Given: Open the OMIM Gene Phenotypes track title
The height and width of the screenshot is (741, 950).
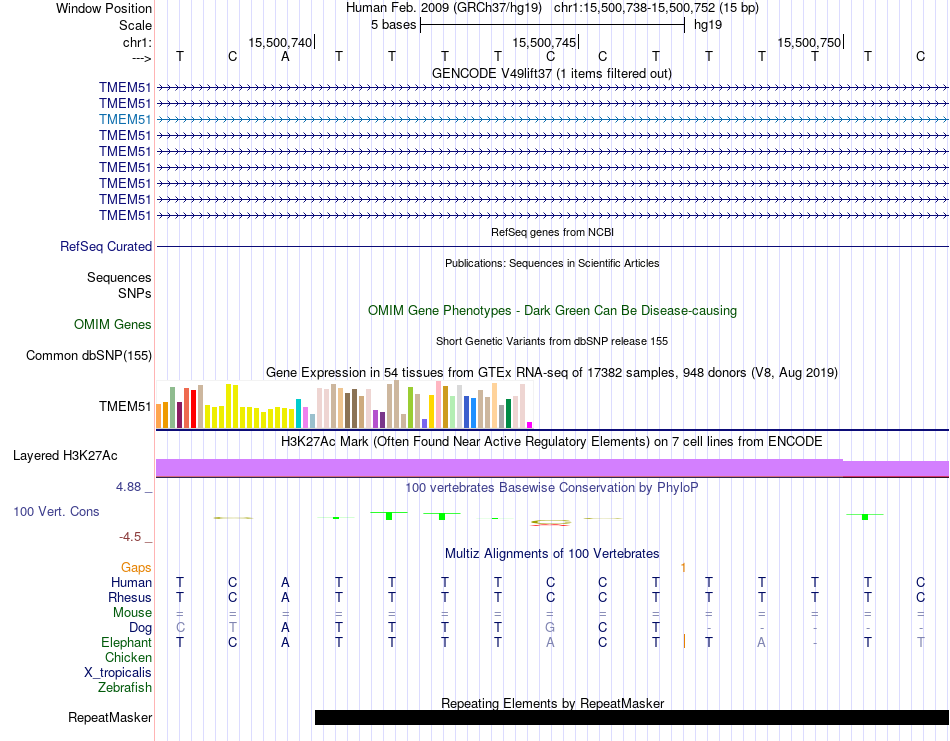Looking at the screenshot, I should [x=552, y=310].
